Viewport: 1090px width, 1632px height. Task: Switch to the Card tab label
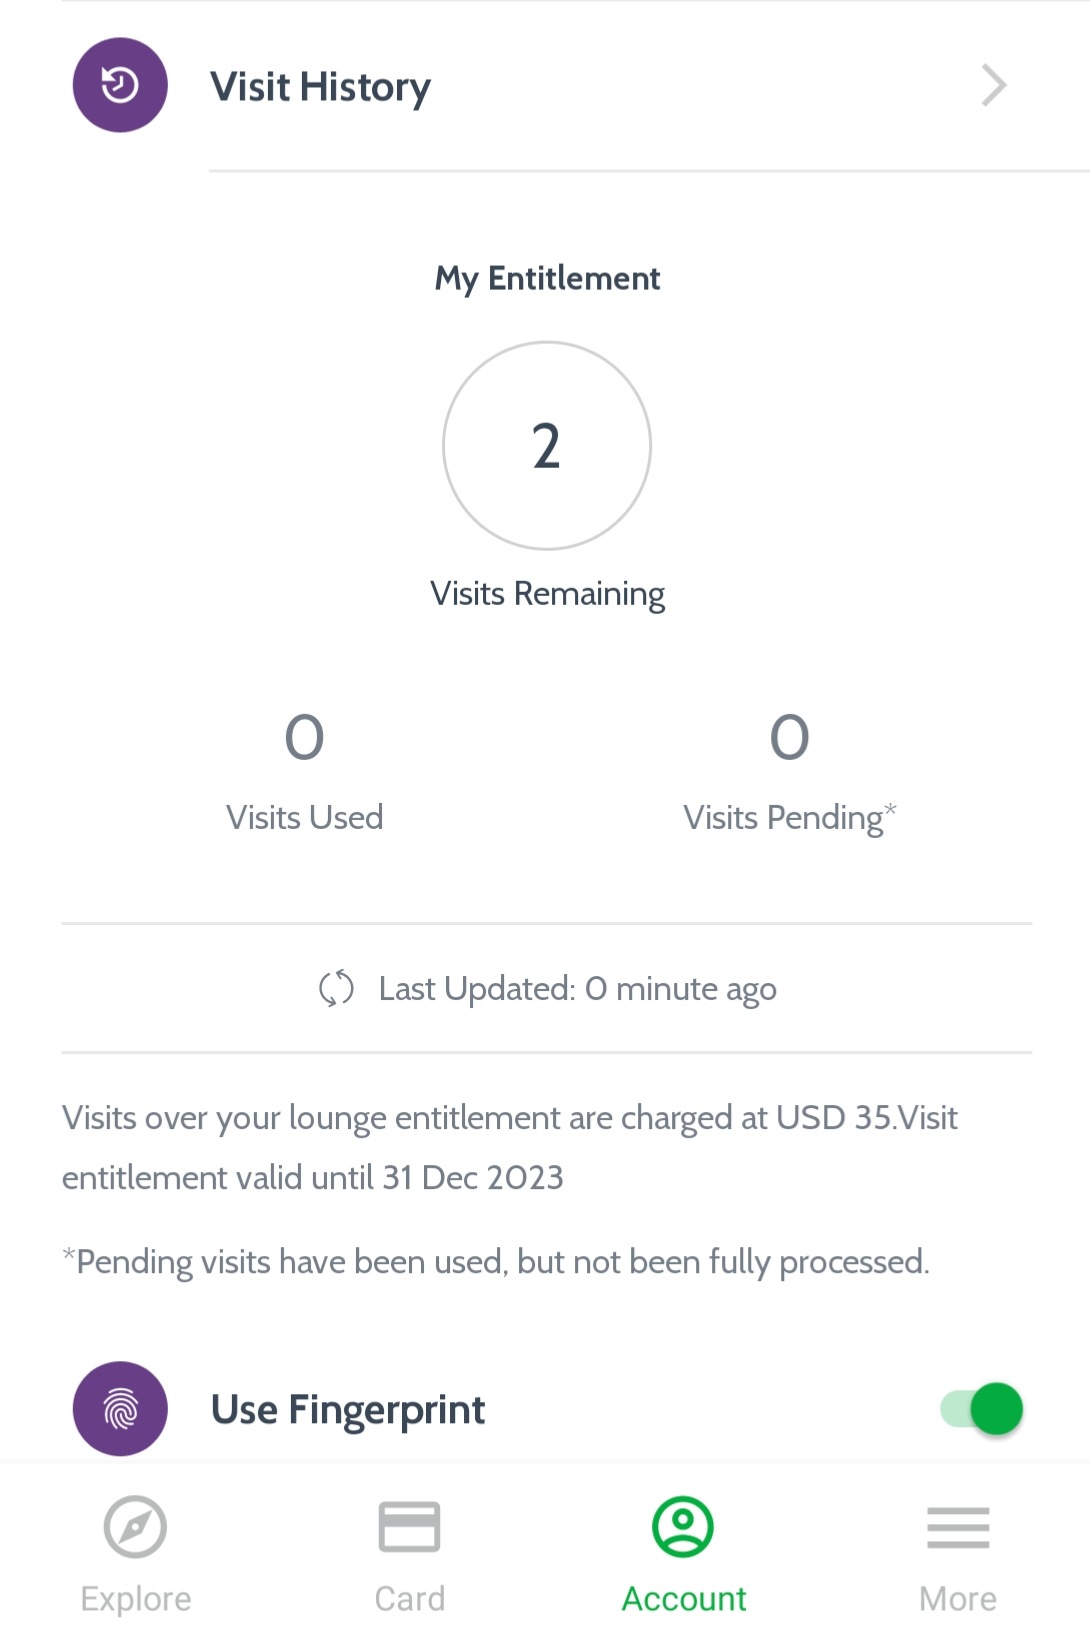[x=409, y=1598]
